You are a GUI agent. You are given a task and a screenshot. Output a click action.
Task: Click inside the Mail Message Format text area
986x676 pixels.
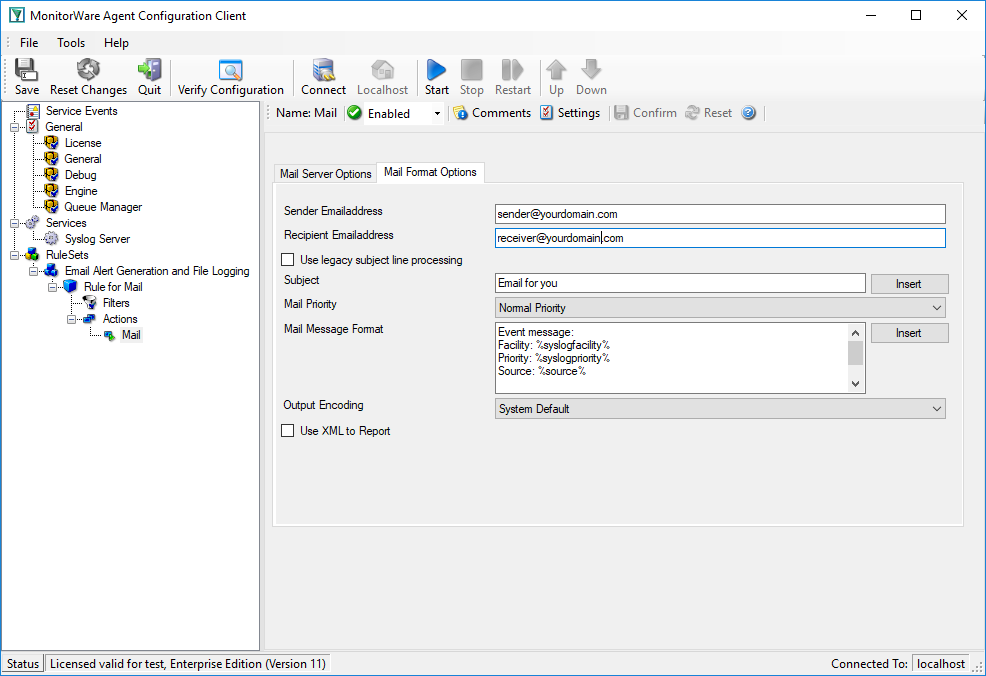pos(672,358)
